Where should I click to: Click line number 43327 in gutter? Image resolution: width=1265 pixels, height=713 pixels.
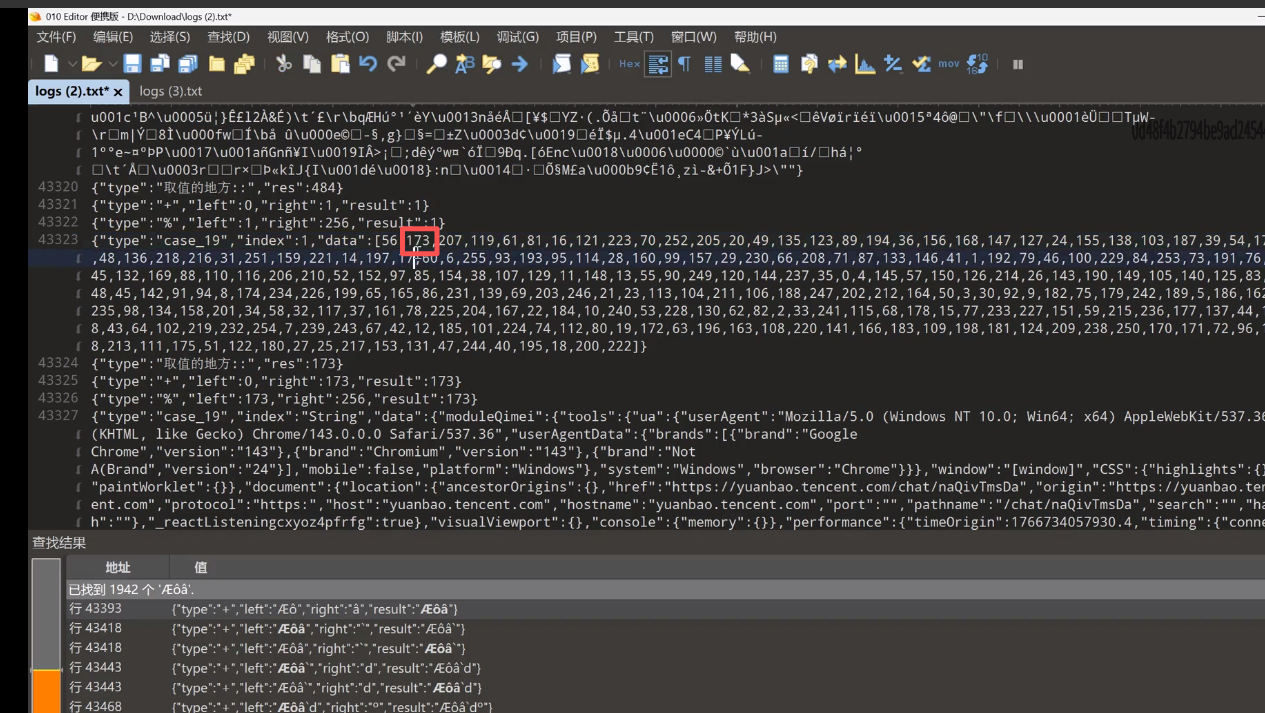(x=57, y=416)
